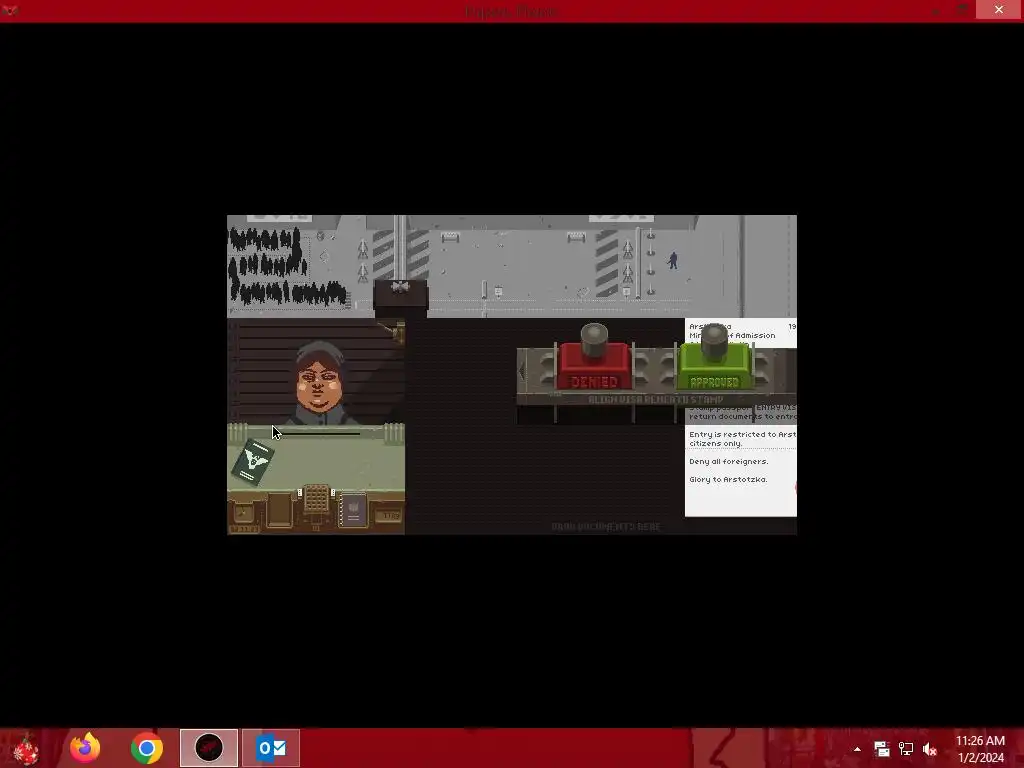Show hidden system tray icons

857,749
